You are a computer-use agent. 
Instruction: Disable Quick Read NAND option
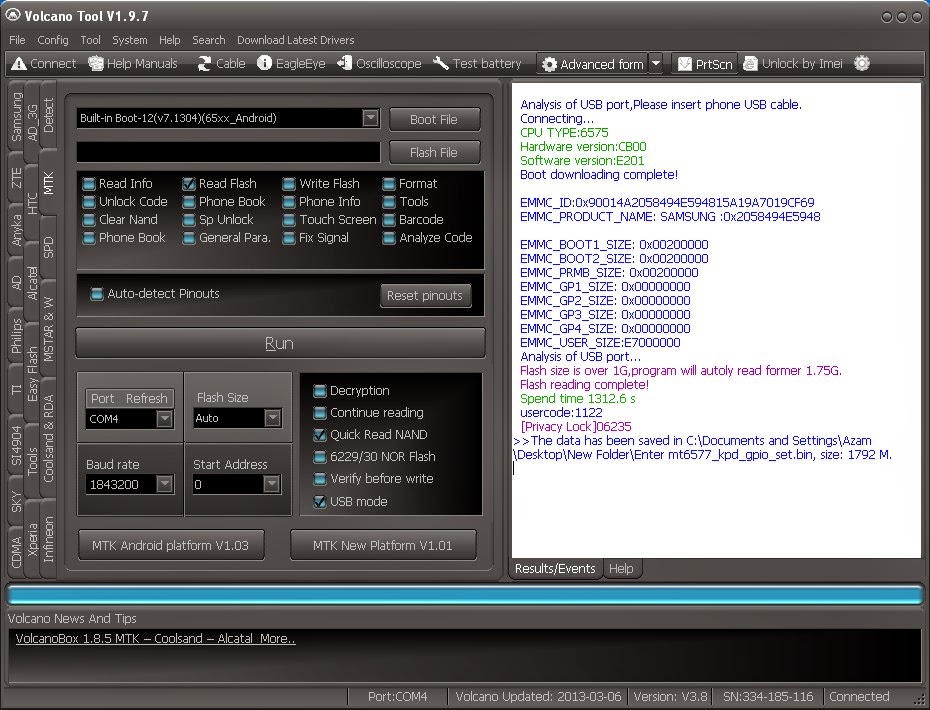click(320, 435)
